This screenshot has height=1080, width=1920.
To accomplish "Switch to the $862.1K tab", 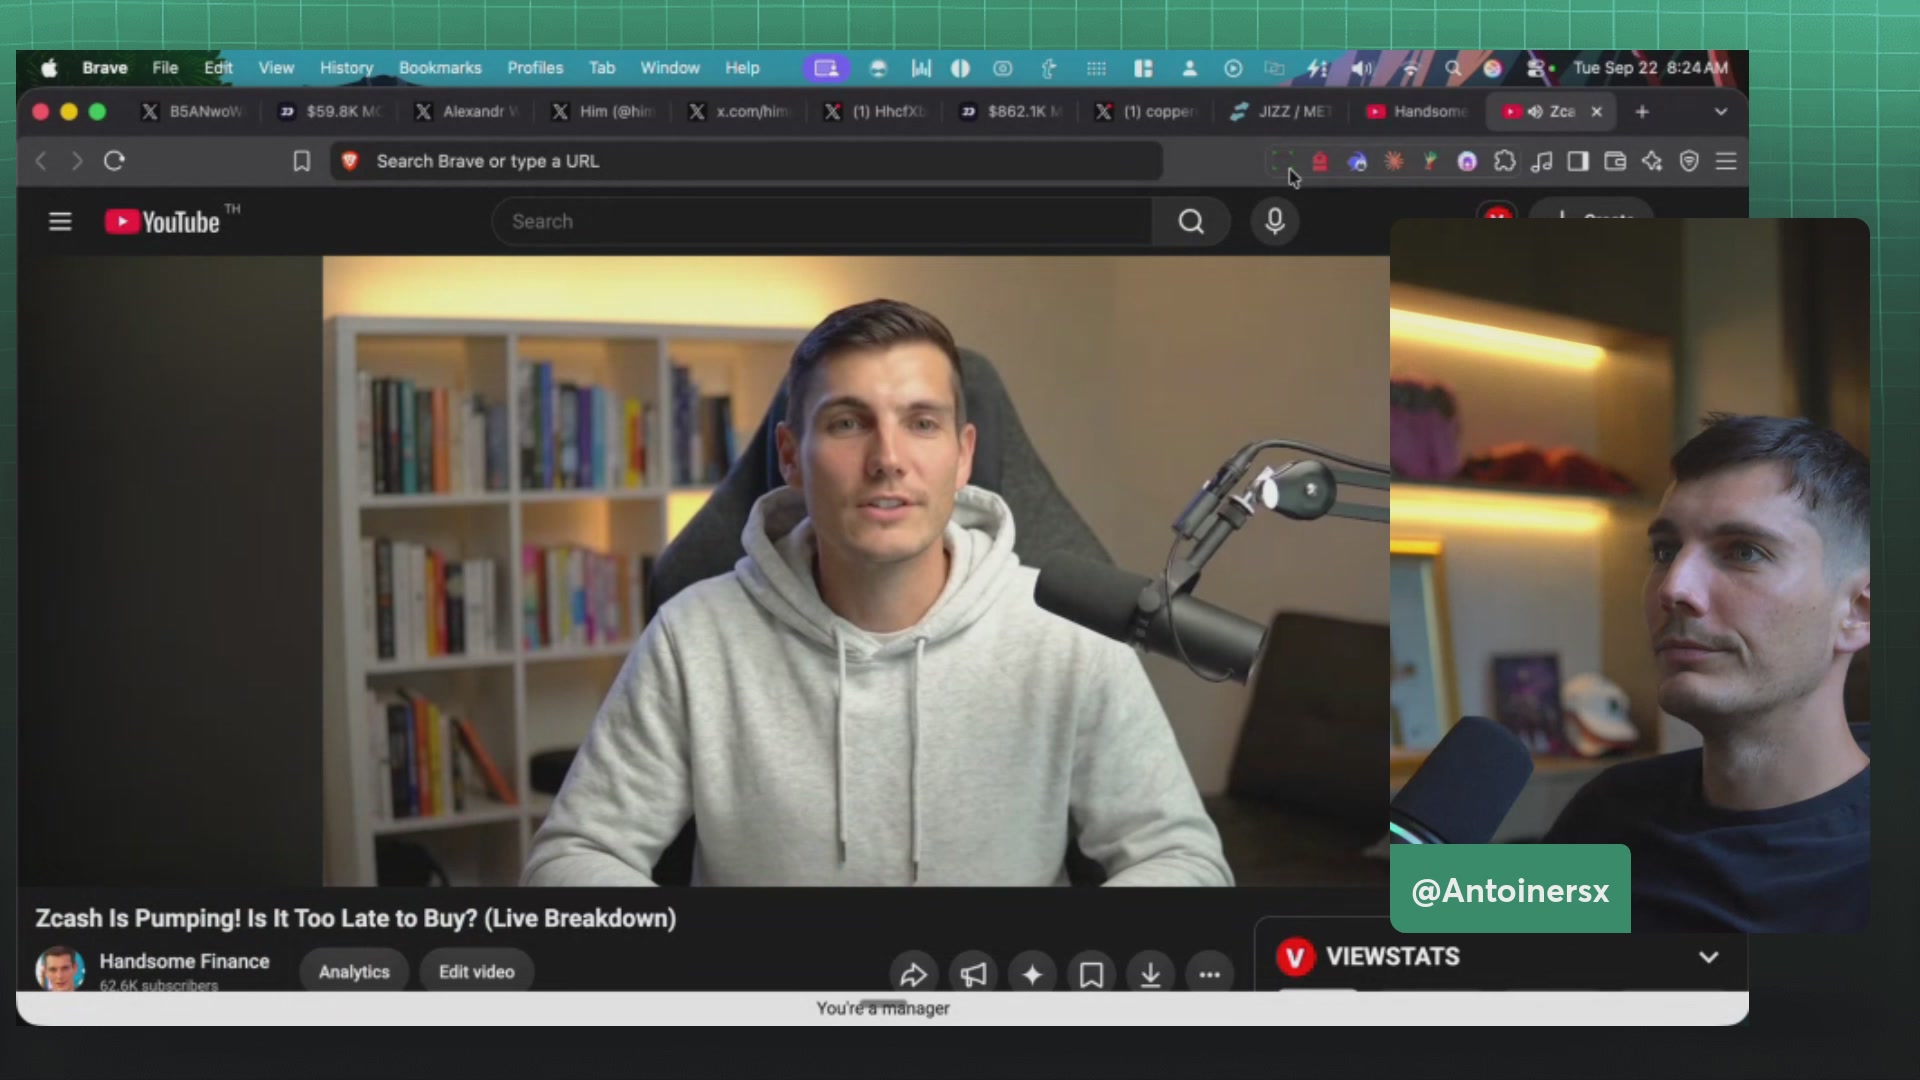I will pos(1011,112).
